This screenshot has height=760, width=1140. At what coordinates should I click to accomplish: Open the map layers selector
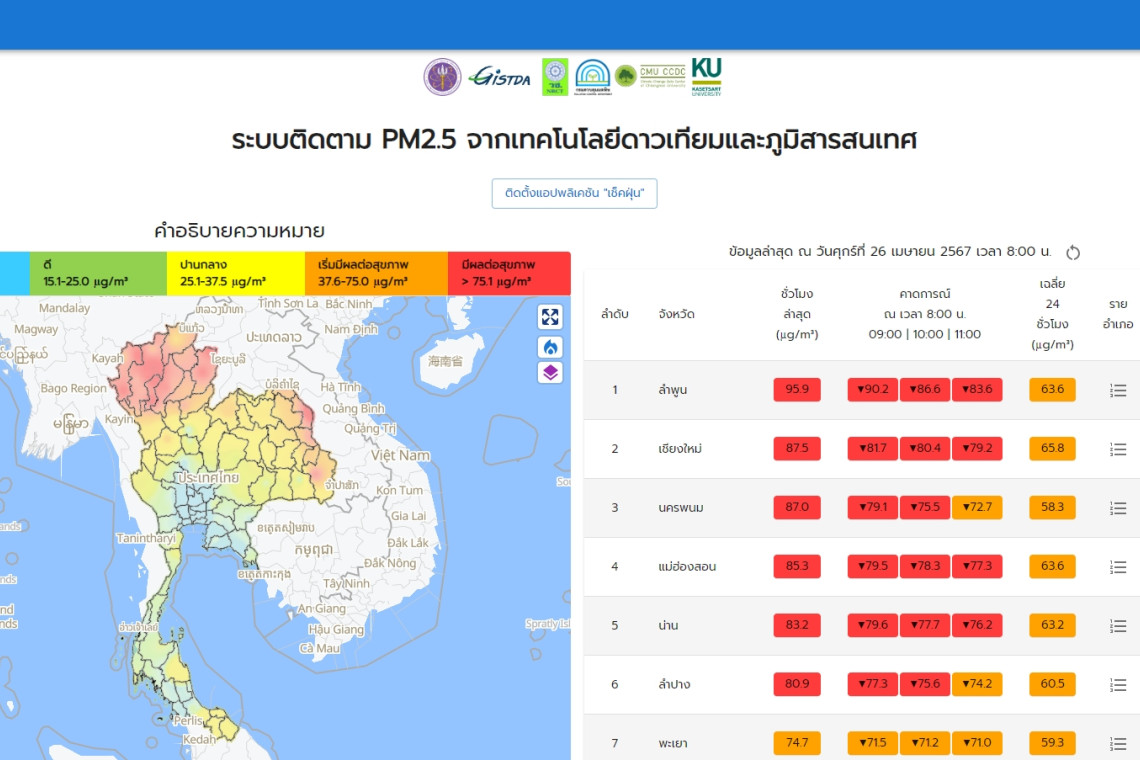pos(550,373)
